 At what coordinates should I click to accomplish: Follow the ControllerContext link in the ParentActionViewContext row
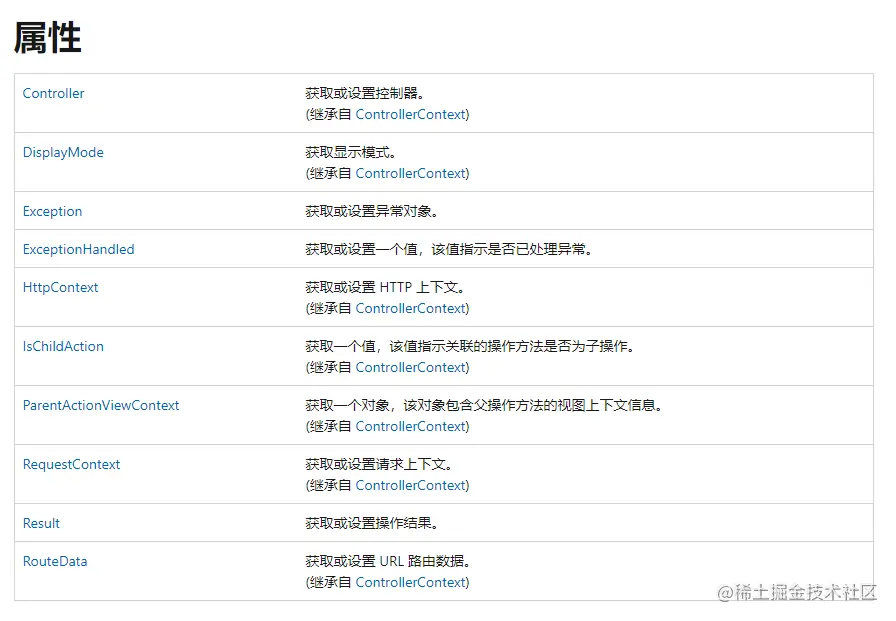coord(411,426)
